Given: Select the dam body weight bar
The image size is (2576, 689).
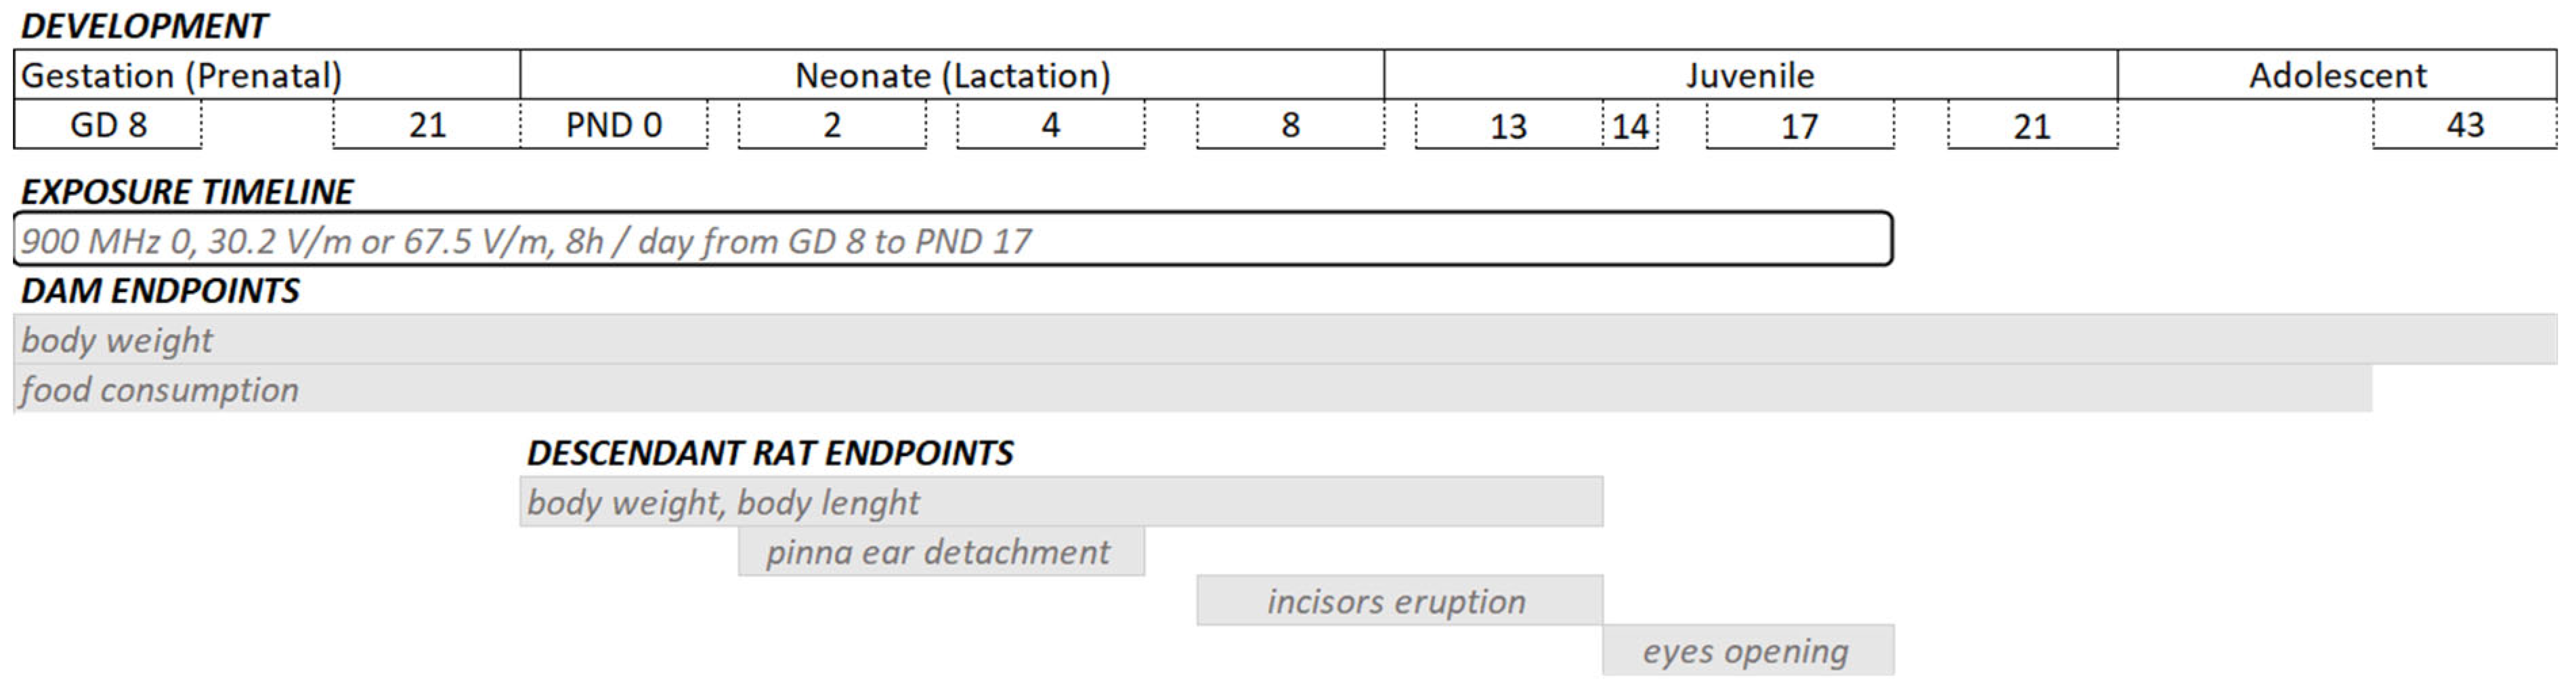Looking at the screenshot, I should click(x=1285, y=340).
